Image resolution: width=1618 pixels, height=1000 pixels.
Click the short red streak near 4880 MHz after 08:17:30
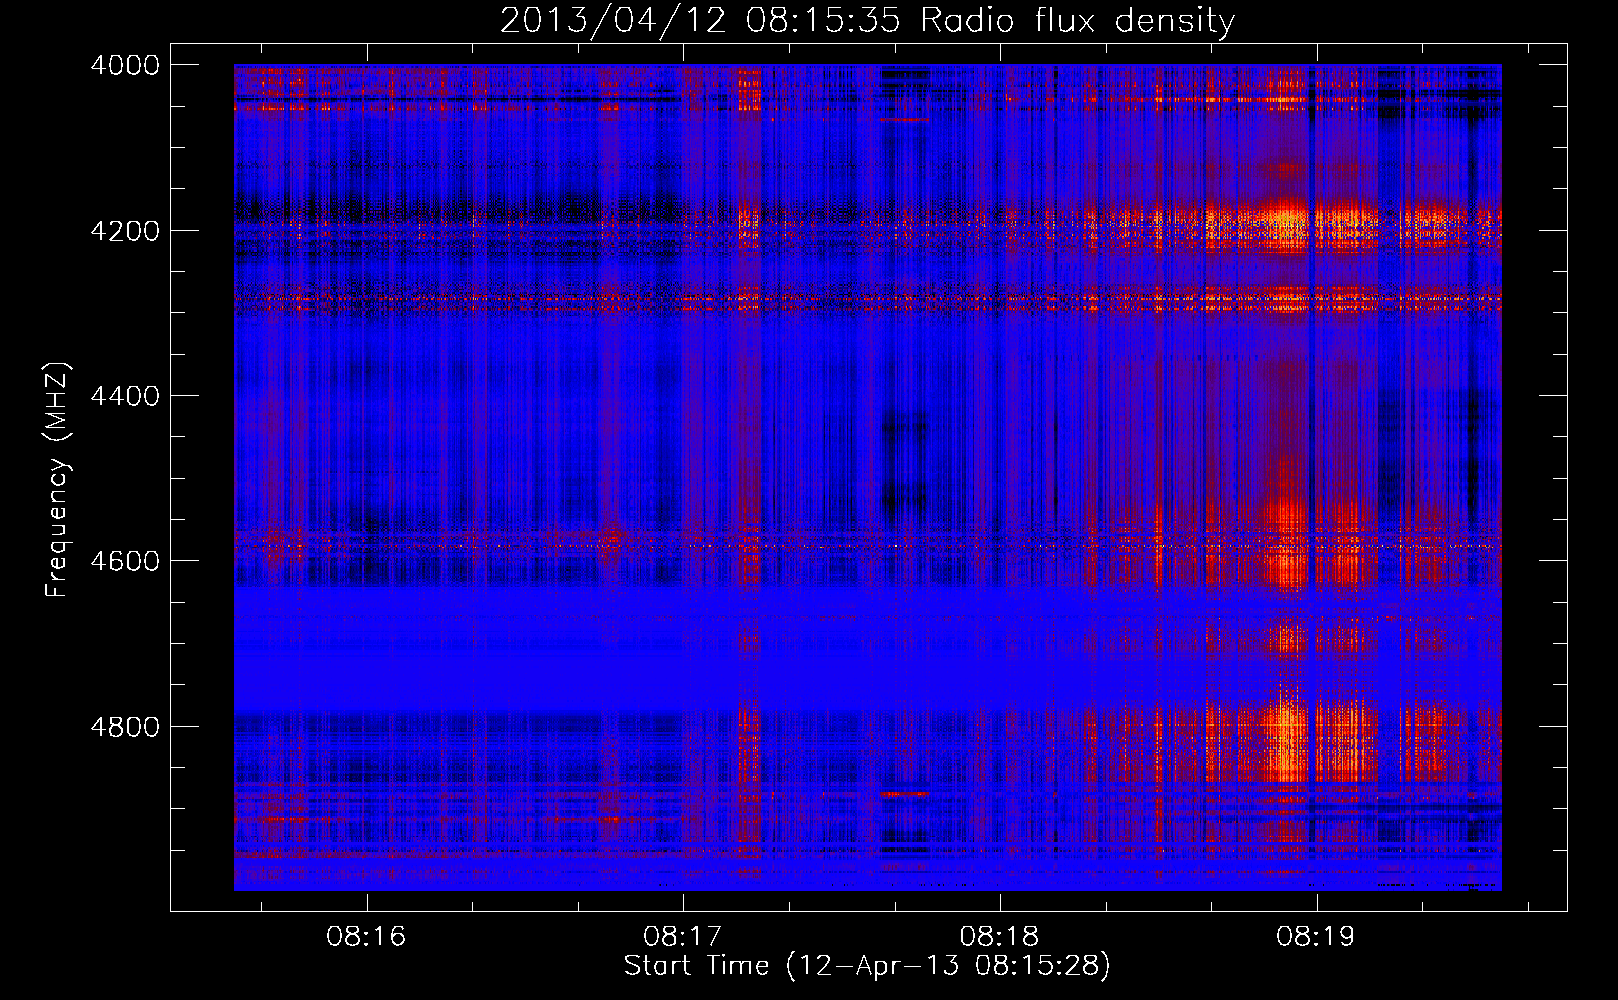pyautogui.click(x=904, y=793)
